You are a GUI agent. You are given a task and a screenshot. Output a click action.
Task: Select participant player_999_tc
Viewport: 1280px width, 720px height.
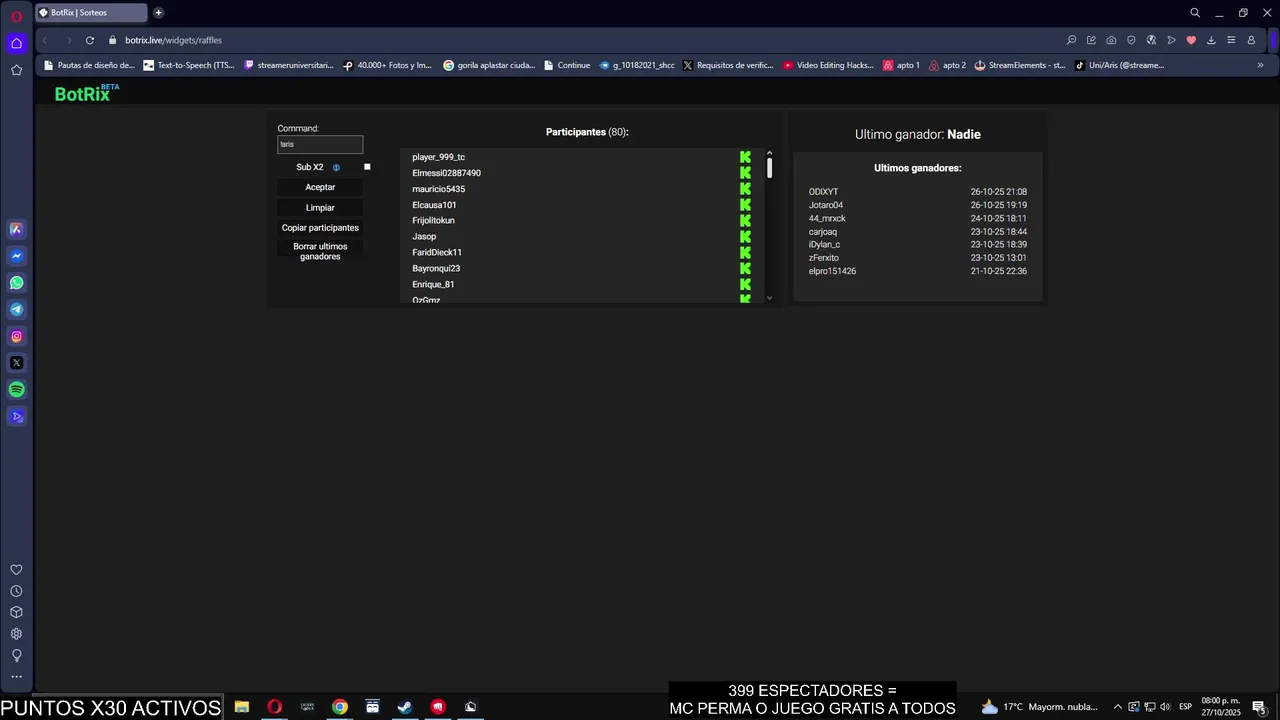438,157
